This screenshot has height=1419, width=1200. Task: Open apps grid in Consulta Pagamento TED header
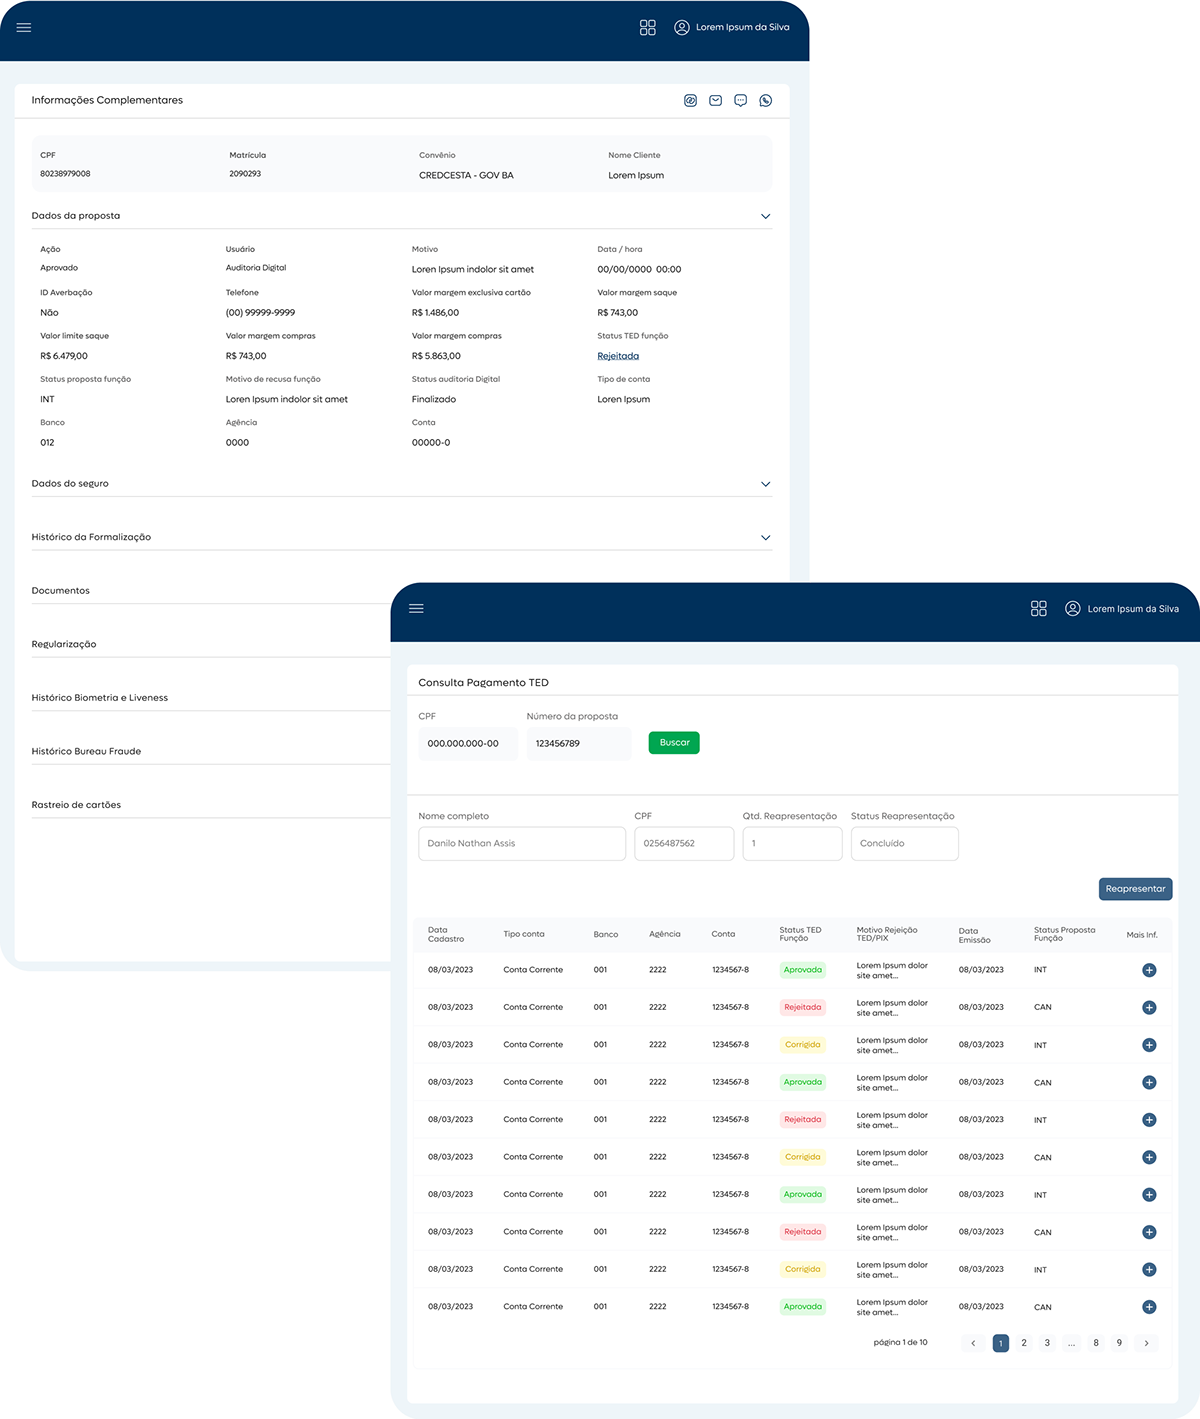pyautogui.click(x=1039, y=608)
